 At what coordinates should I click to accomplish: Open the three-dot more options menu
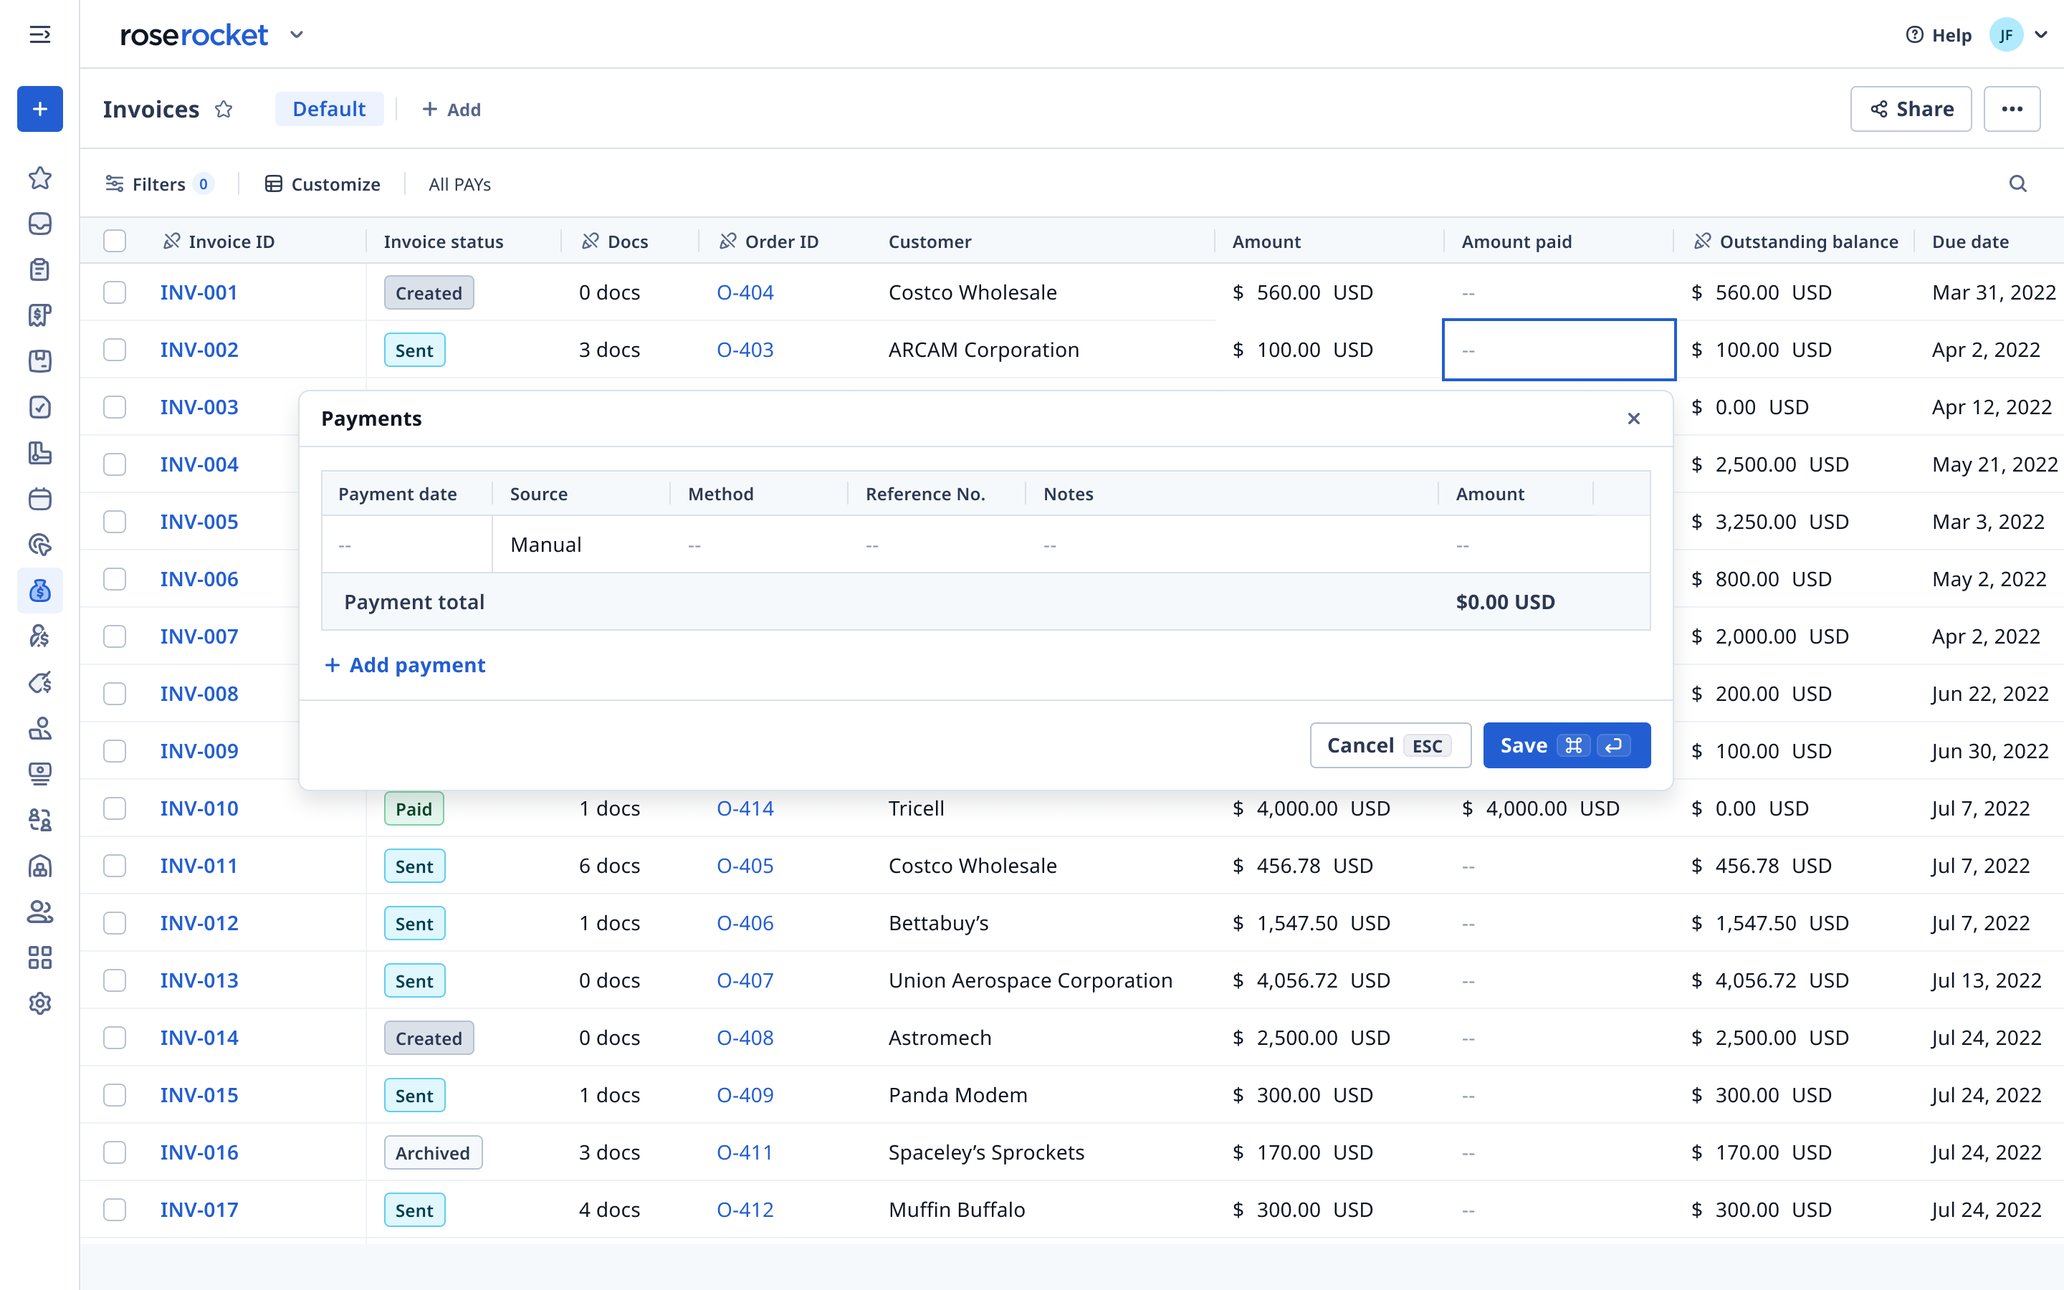tap(2013, 109)
